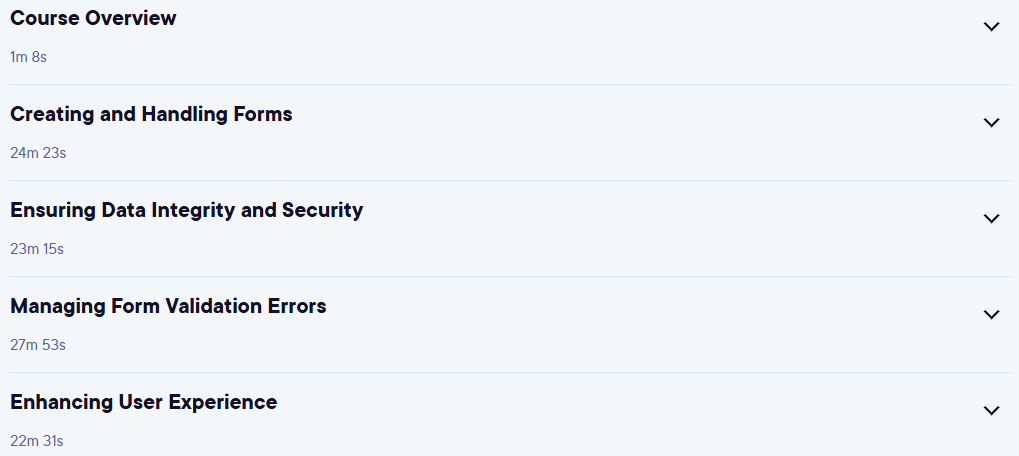The width and height of the screenshot is (1019, 456).
Task: Click divider under Ensuring Data Integrity section
Action: pyautogui.click(x=510, y=277)
